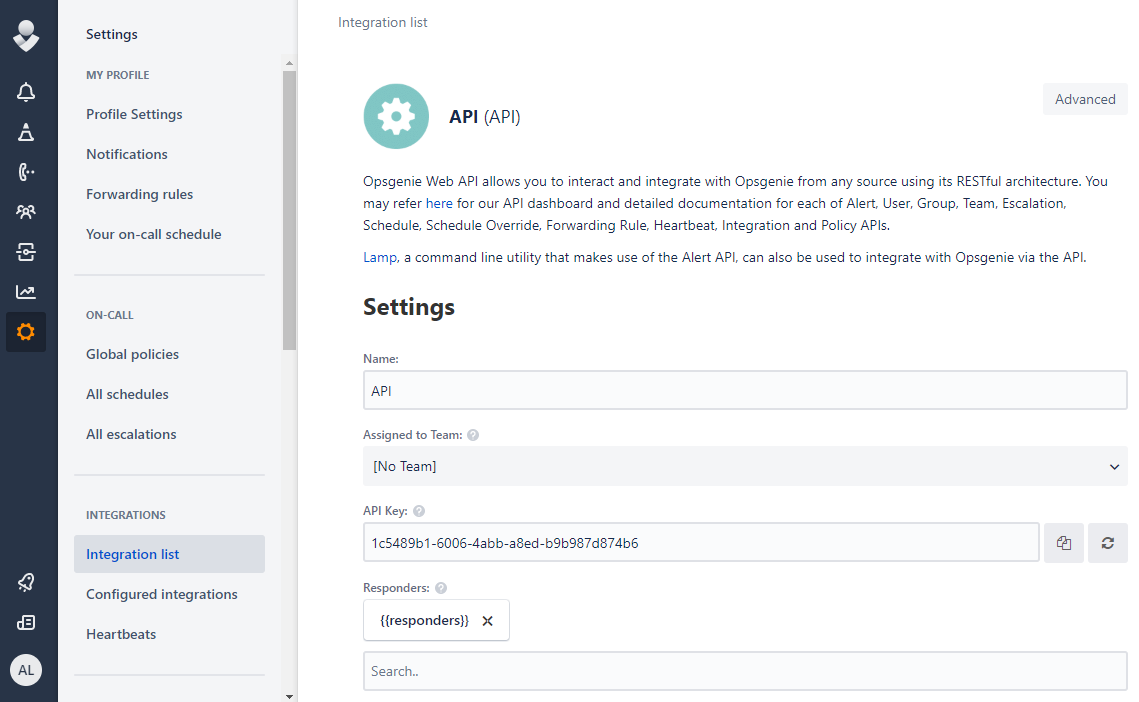1139x702 pixels.
Task: Regenerate the API key with refresh icon
Action: 1108,543
